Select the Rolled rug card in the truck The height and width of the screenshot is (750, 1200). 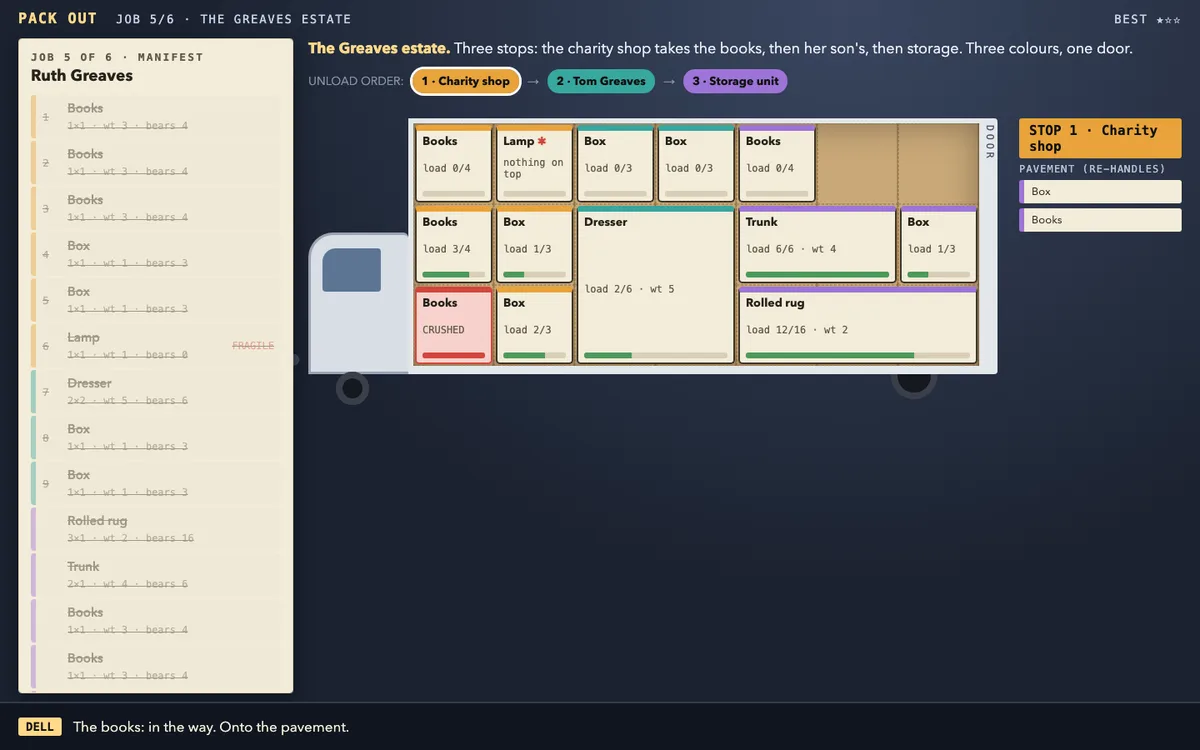click(x=858, y=325)
